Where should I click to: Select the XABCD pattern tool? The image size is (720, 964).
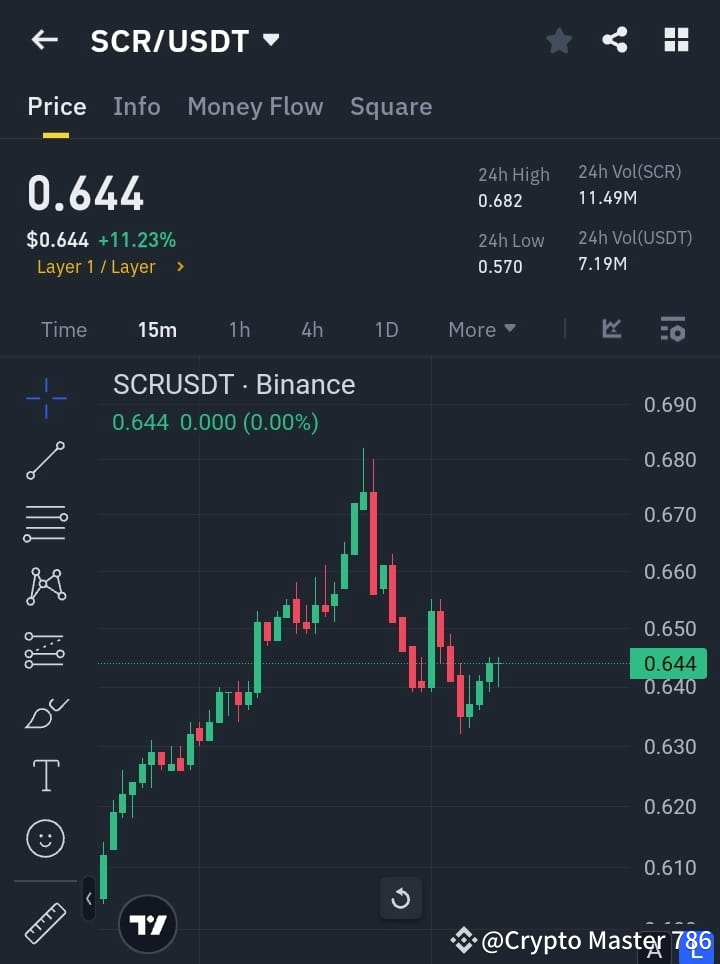(45, 587)
